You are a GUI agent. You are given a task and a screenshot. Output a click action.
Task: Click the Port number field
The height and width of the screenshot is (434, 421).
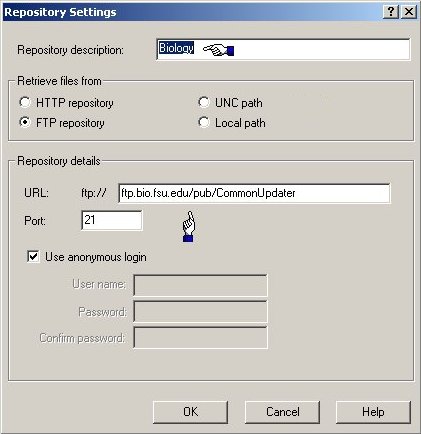(x=112, y=220)
